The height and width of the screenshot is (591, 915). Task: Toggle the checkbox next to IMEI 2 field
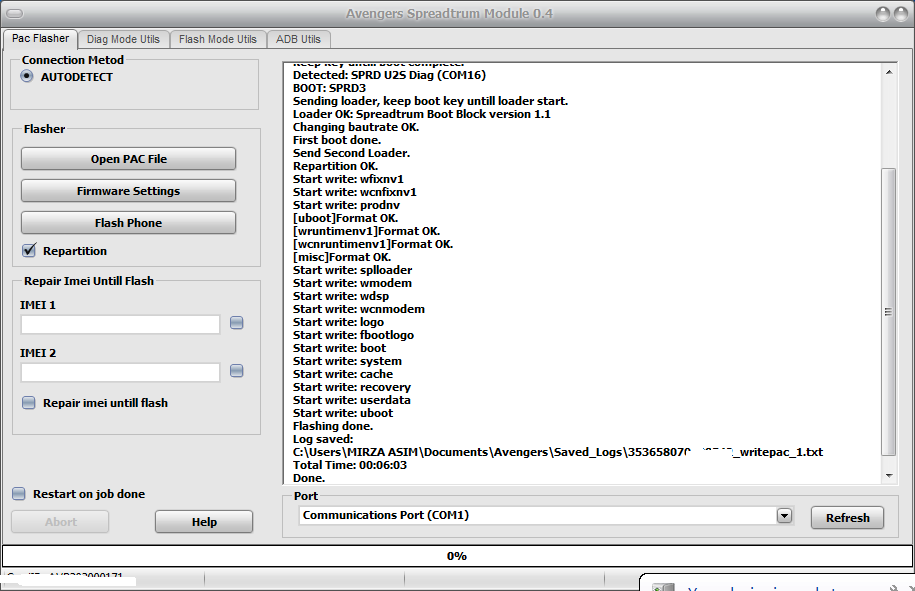[x=236, y=370]
